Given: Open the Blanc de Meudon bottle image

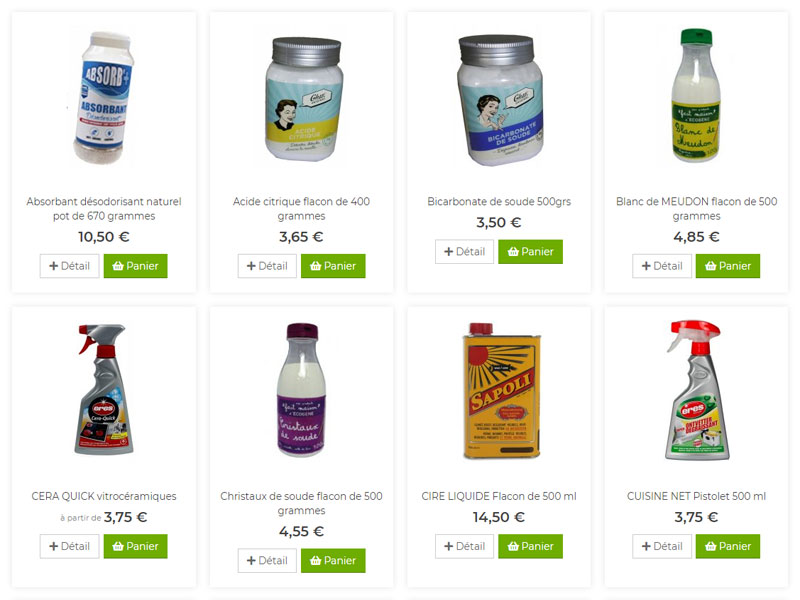Looking at the screenshot, I should point(696,95).
